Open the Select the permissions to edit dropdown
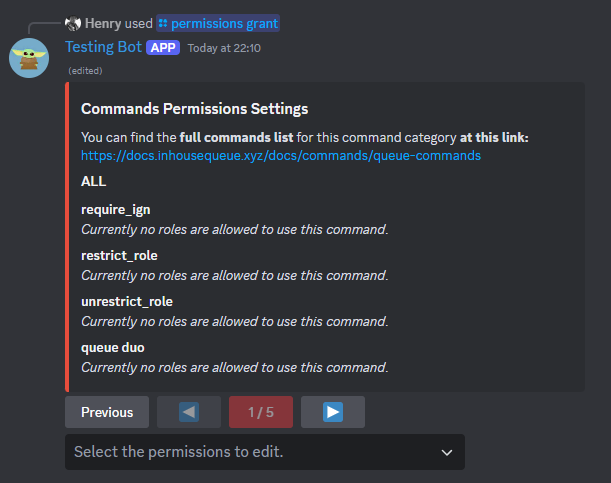The width and height of the screenshot is (611, 483). click(x=265, y=452)
